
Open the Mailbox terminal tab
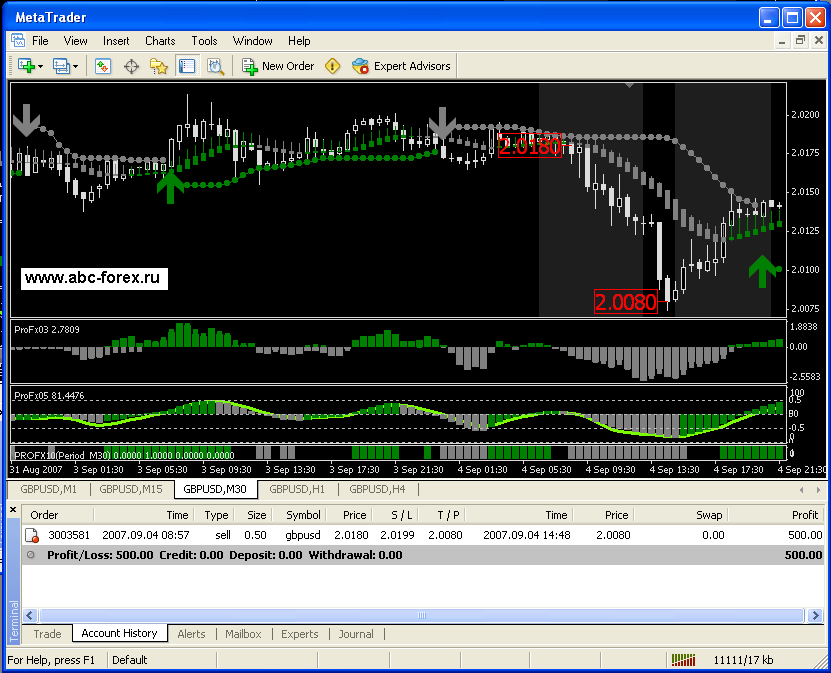[x=243, y=634]
